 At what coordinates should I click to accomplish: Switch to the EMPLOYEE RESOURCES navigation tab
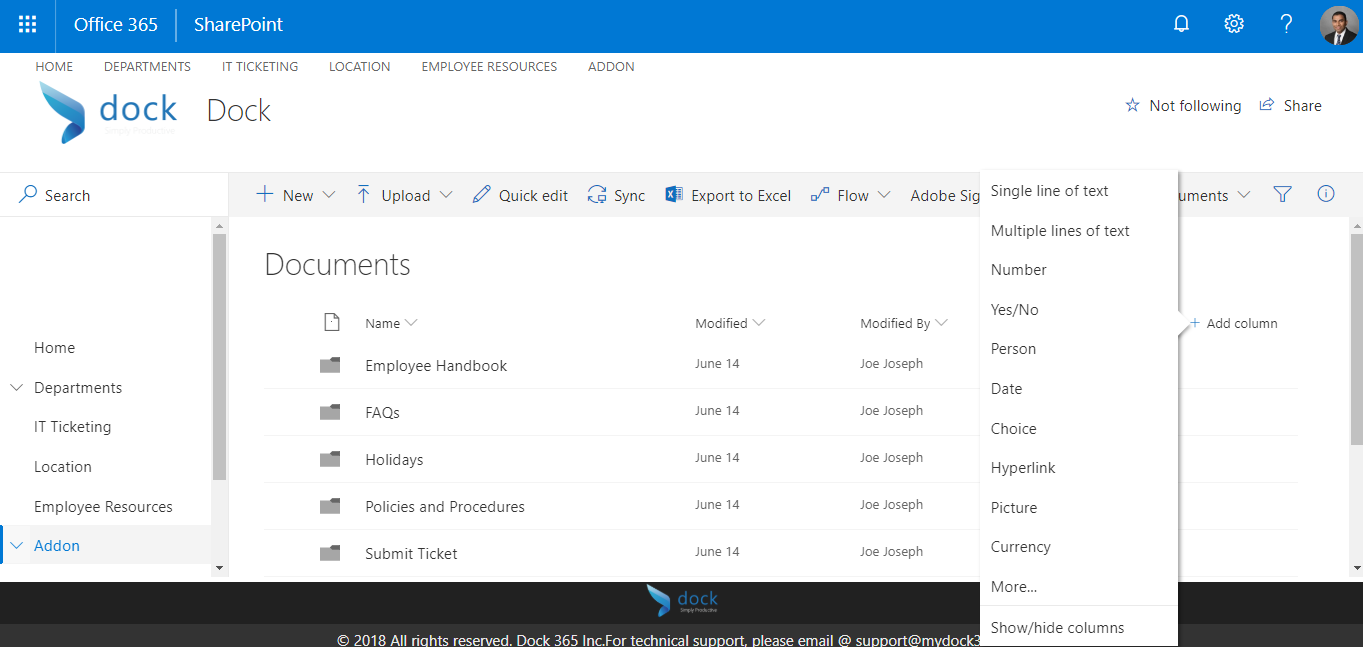click(x=489, y=66)
